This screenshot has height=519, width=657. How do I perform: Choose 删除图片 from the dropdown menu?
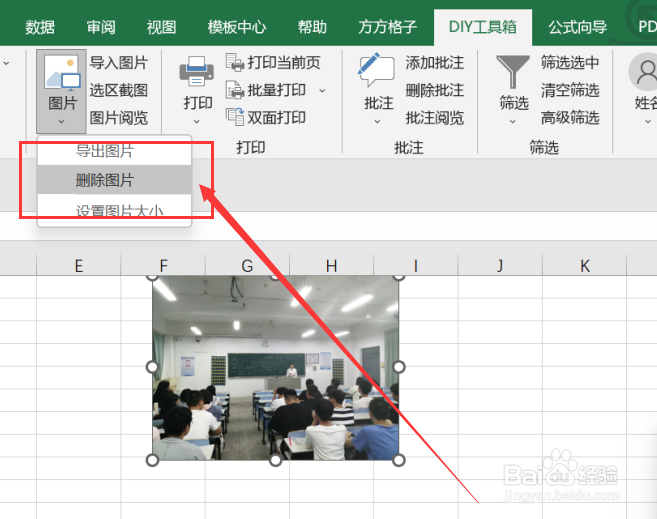(114, 180)
